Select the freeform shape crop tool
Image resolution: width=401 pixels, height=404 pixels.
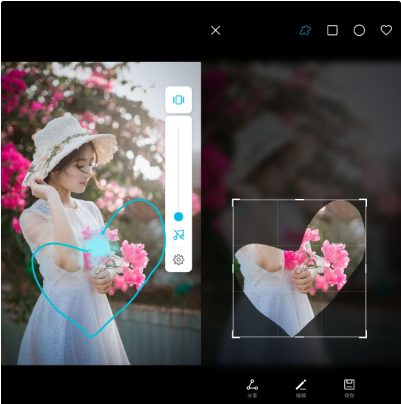[x=305, y=31]
